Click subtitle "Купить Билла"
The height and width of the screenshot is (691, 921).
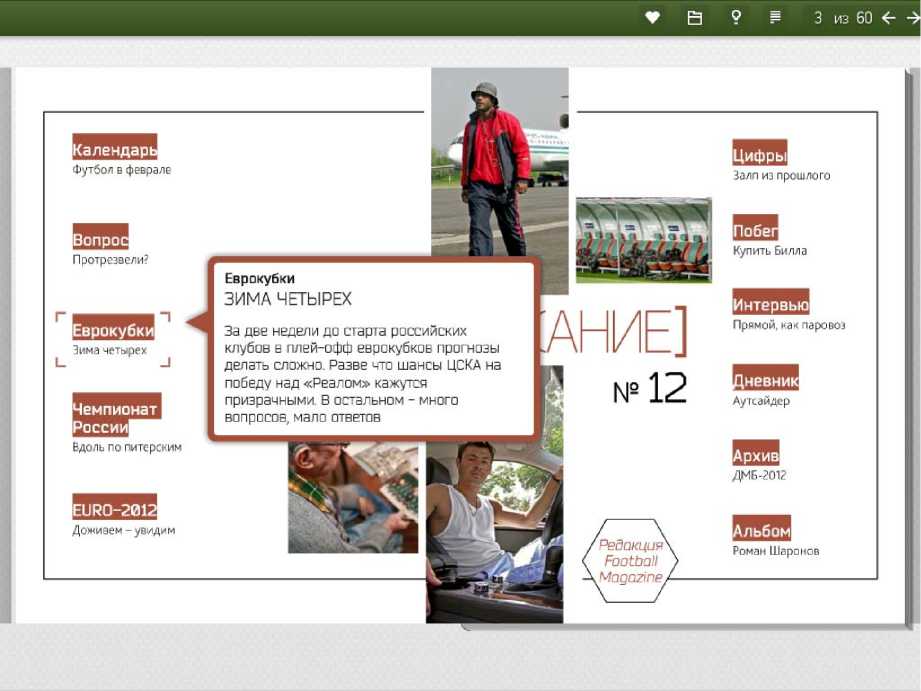[769, 250]
